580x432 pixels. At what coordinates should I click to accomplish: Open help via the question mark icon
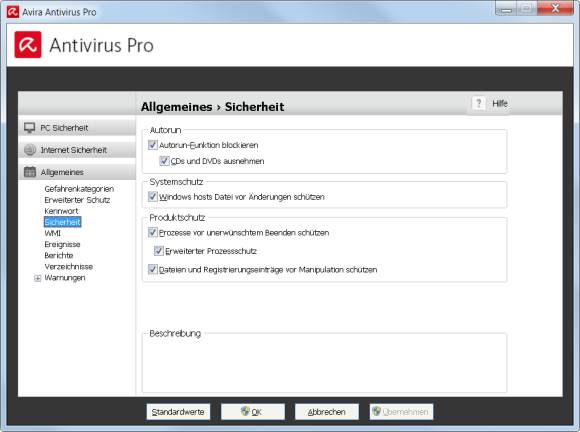pyautogui.click(x=479, y=104)
